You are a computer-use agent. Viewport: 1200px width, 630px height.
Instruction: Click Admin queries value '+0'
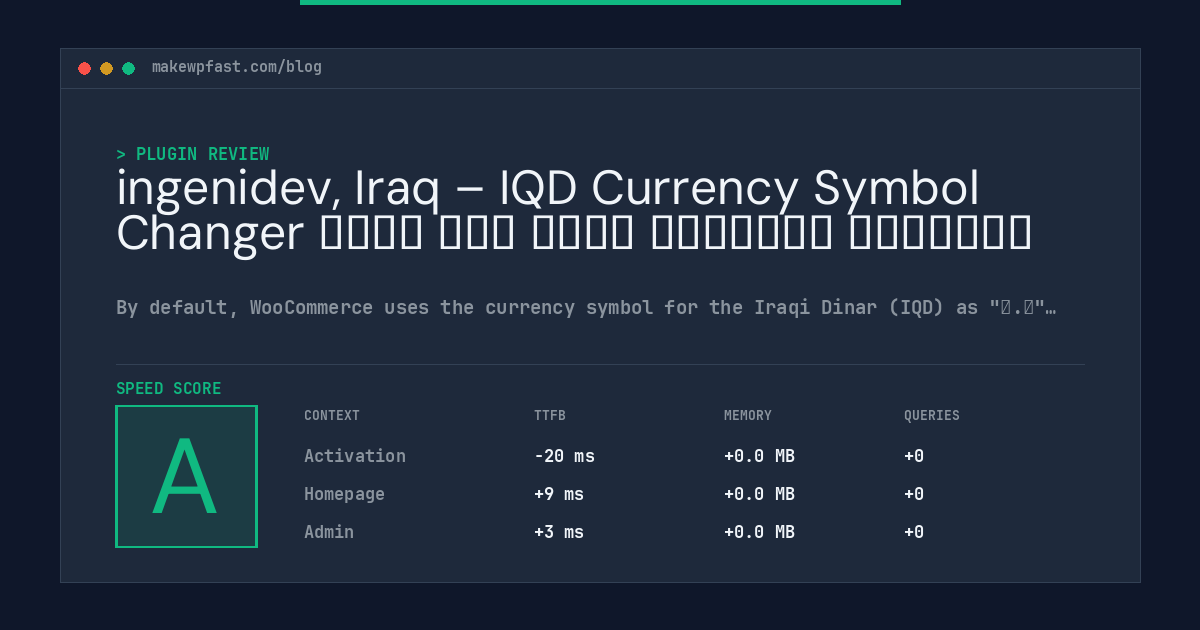click(x=914, y=532)
